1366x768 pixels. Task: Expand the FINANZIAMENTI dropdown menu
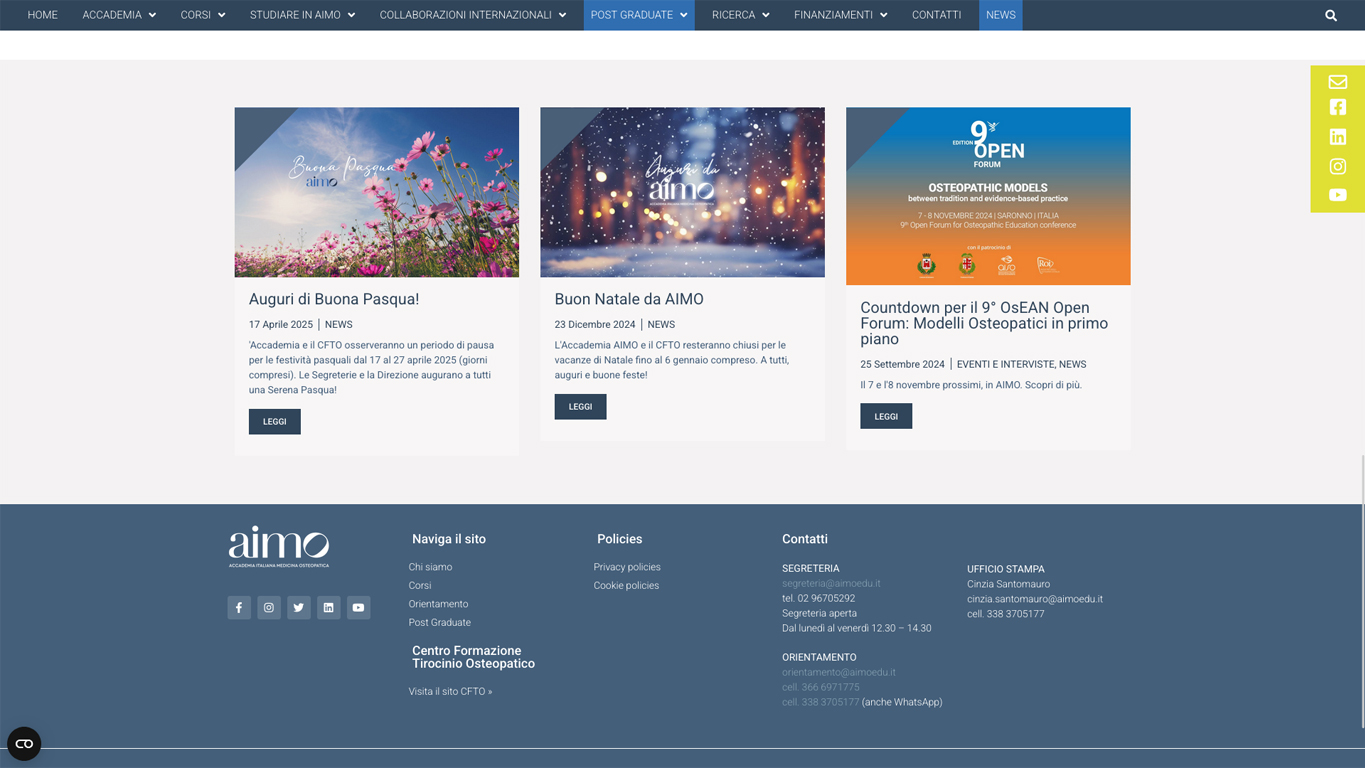tap(841, 15)
